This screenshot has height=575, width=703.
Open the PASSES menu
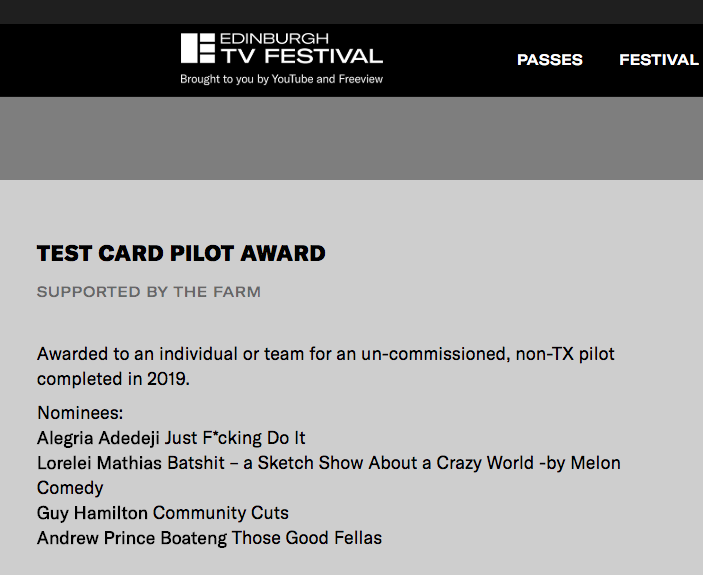click(549, 60)
